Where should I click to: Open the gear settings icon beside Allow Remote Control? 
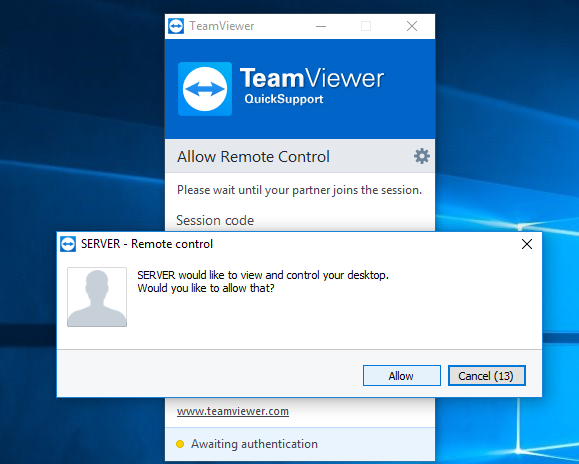(421, 156)
